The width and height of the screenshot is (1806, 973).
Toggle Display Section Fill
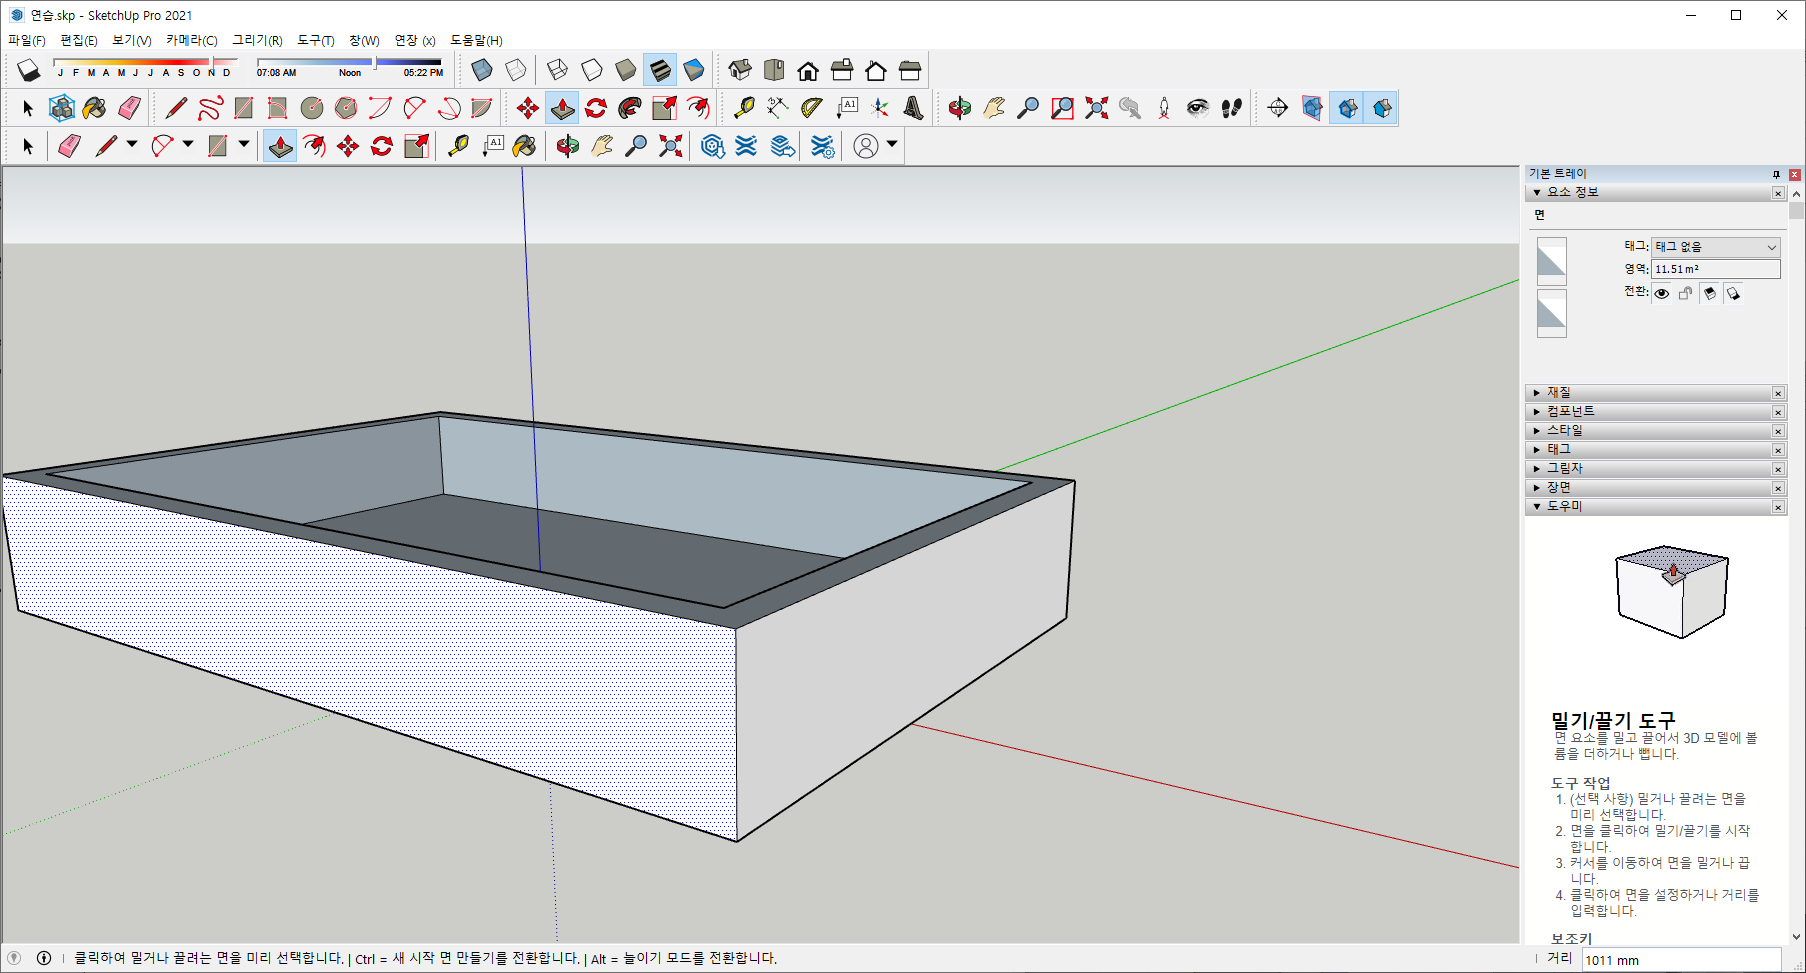(1382, 108)
